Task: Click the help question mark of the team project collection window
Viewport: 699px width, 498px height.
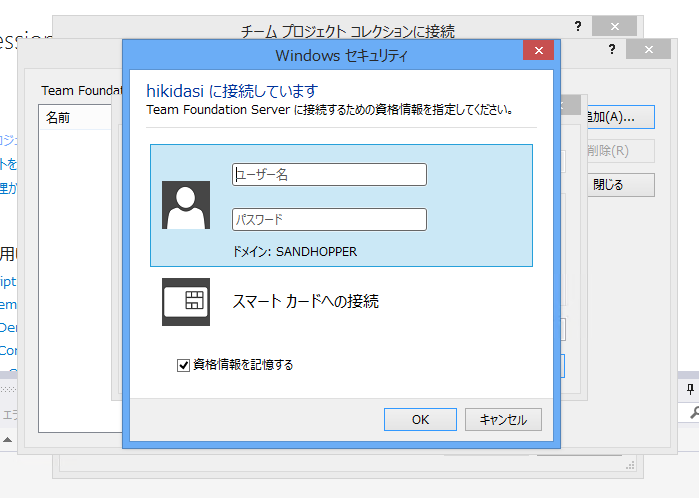Action: point(578,26)
